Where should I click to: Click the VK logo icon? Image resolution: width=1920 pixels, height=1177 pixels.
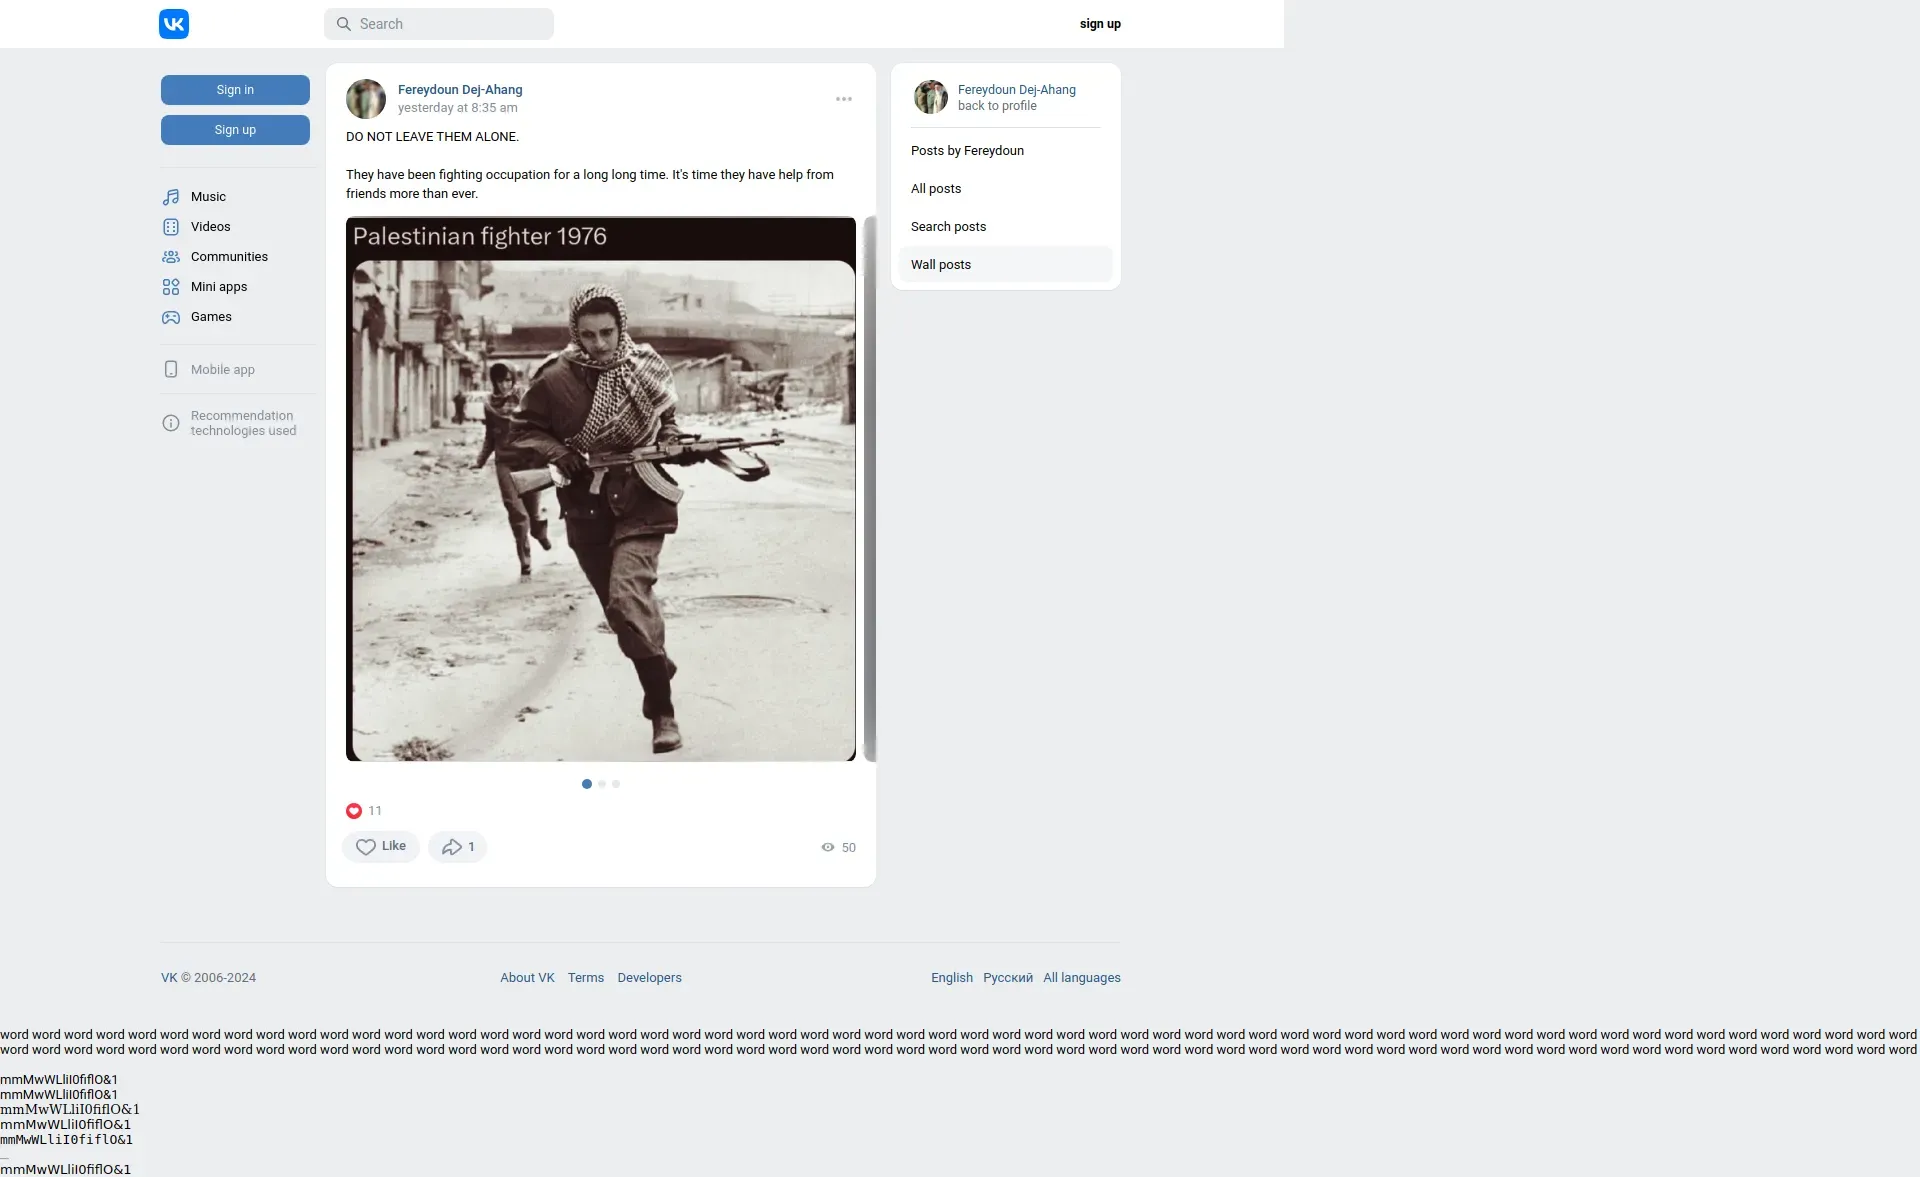point(174,24)
